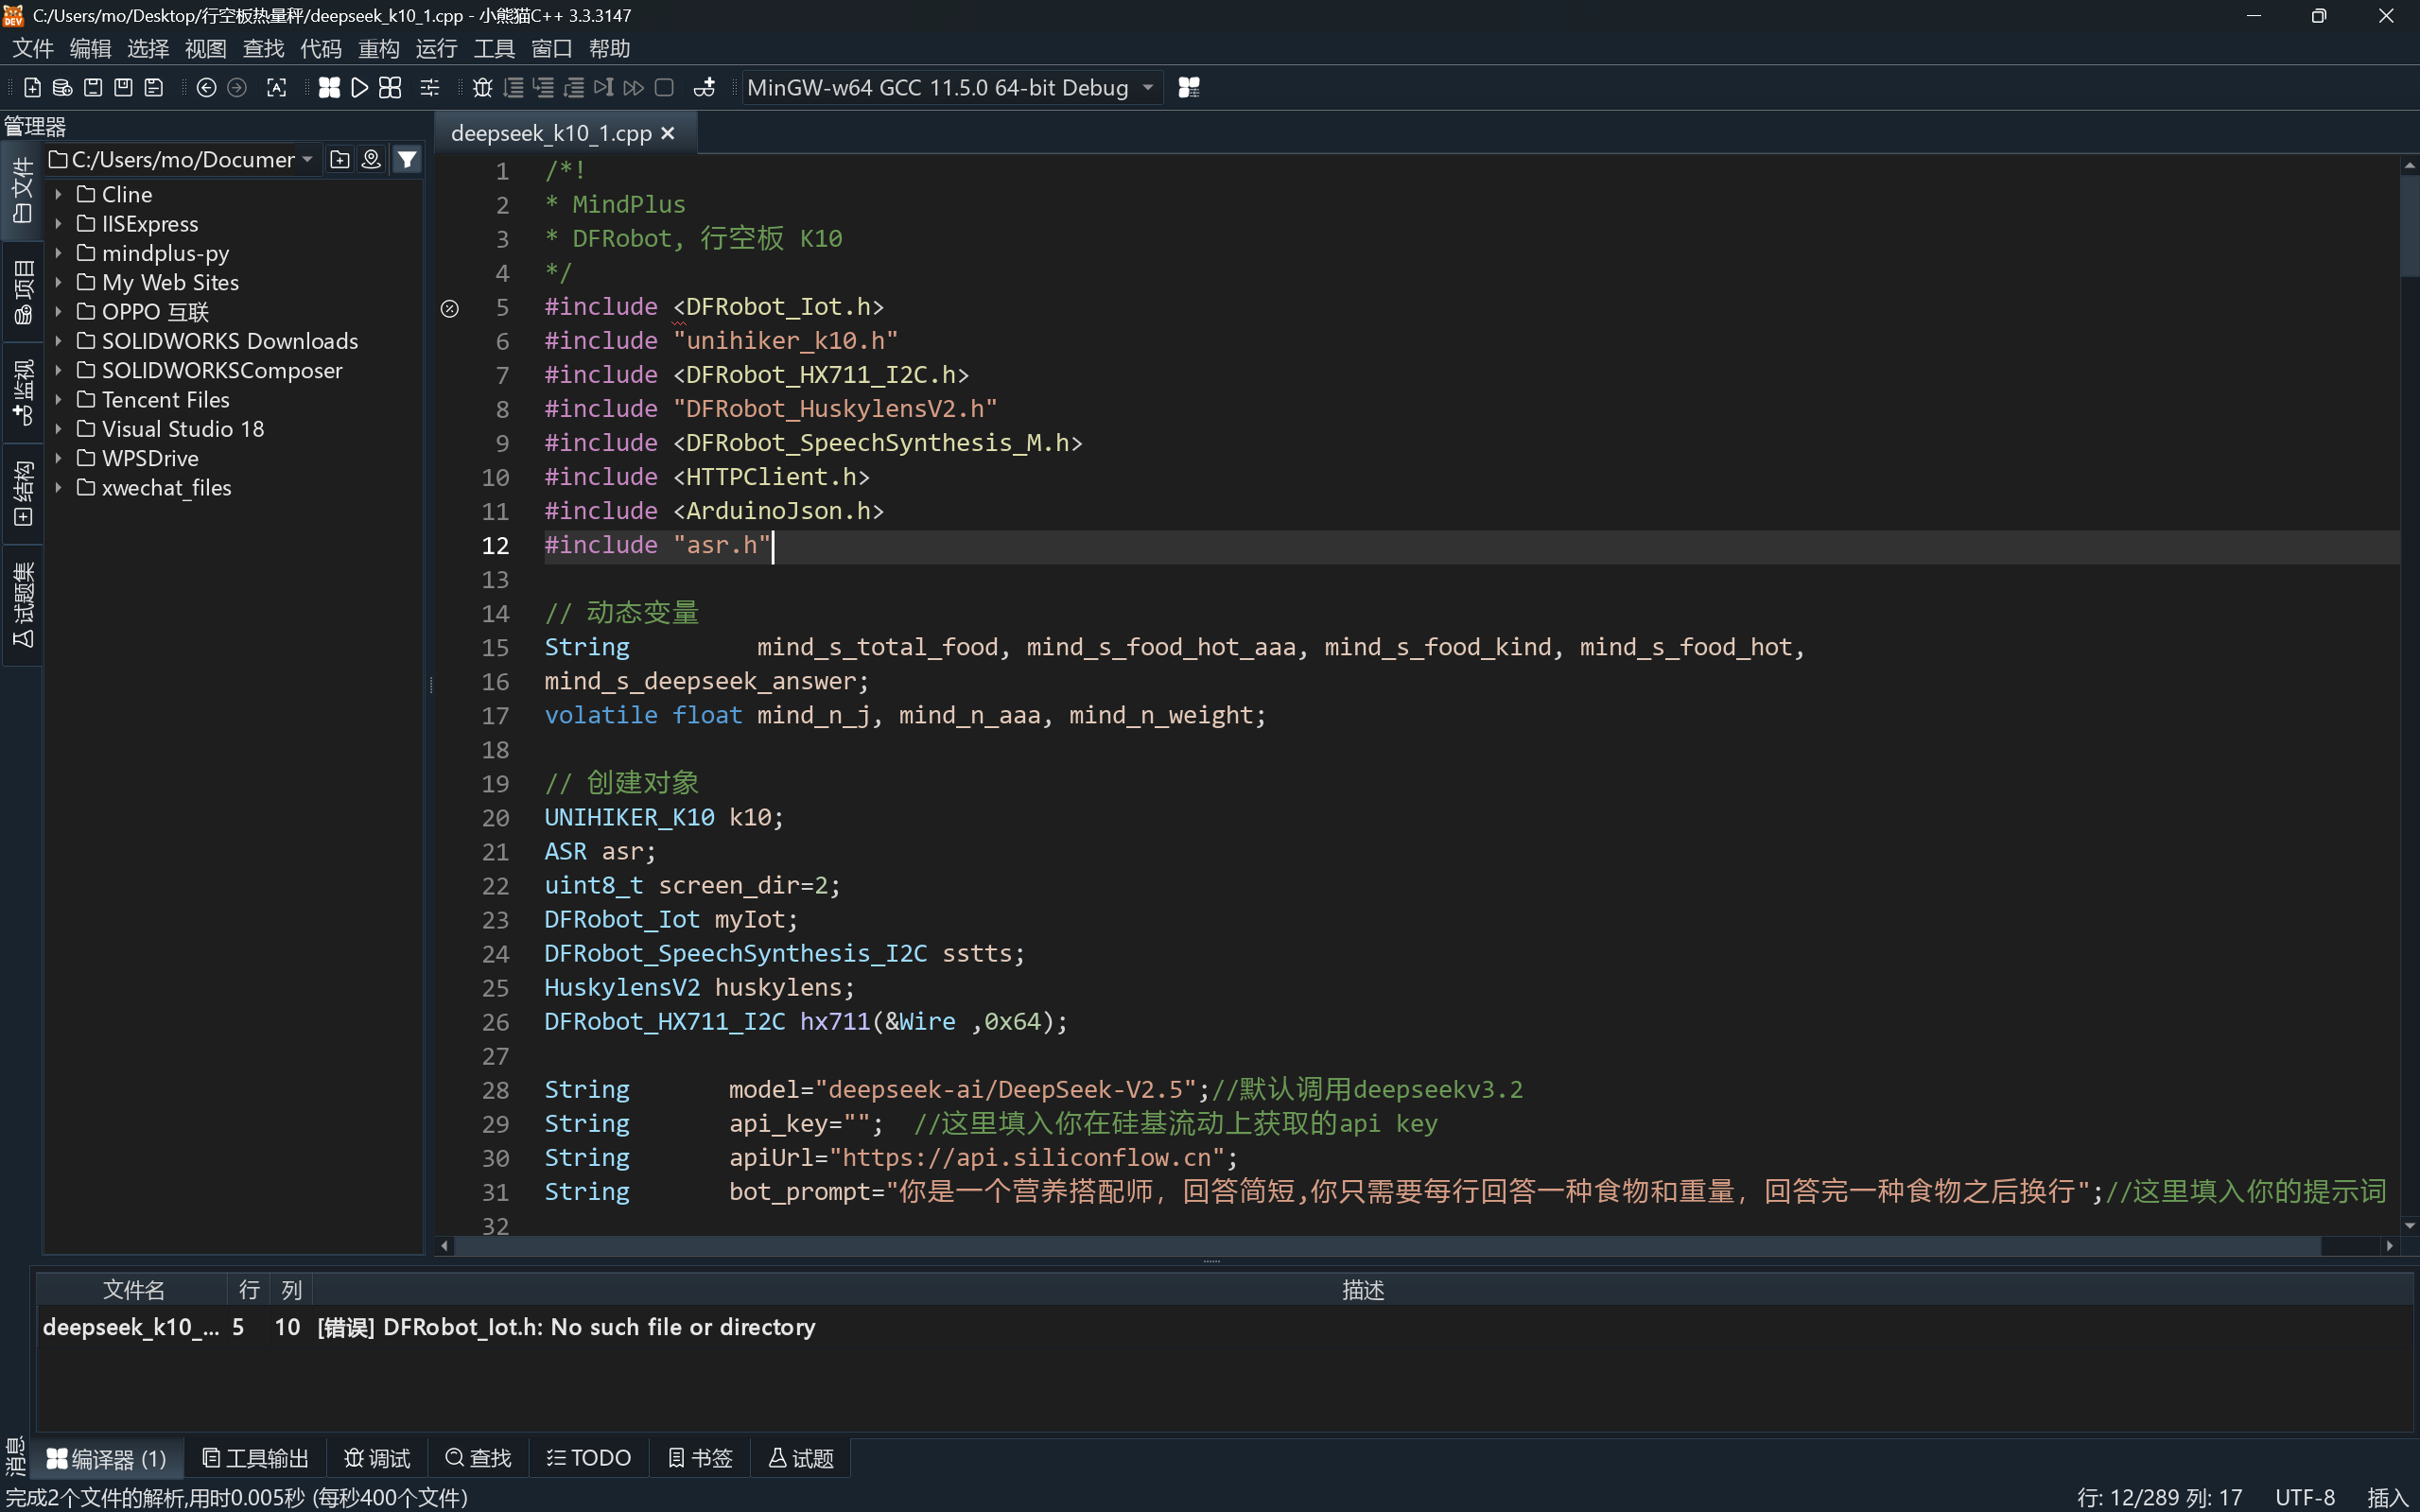Open the 工具输出 panel tab
The height and width of the screenshot is (1512, 2420).
tap(255, 1458)
